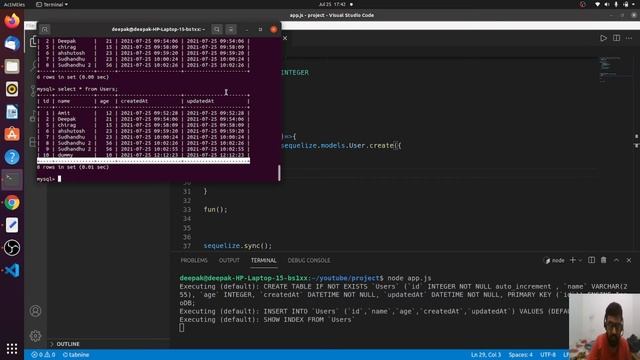Open editor More Actions ellipsis
Image resolution: width=640 pixels, height=360 pixels.
pyautogui.click(x=629, y=38)
